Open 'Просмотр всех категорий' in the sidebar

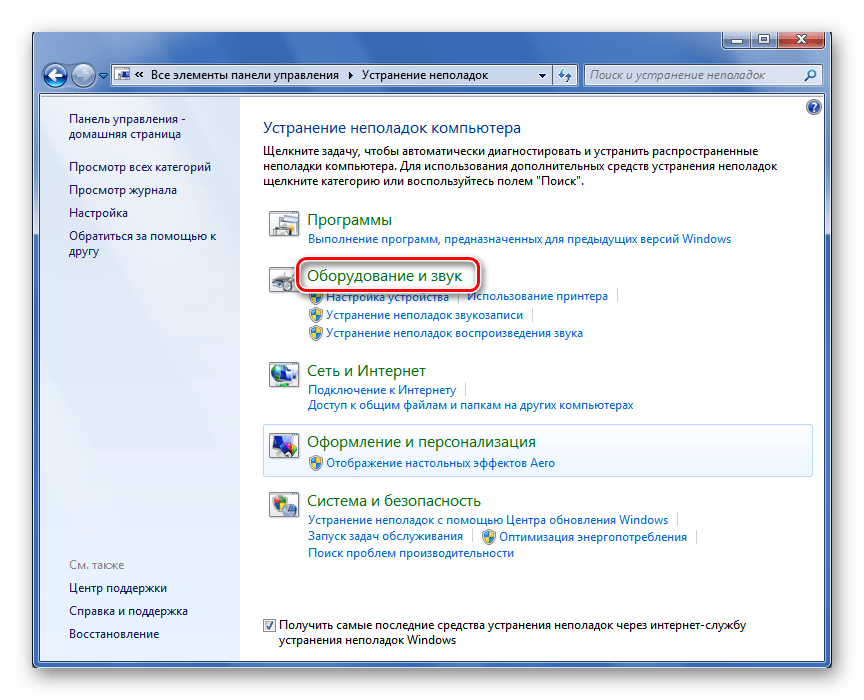coord(140,167)
